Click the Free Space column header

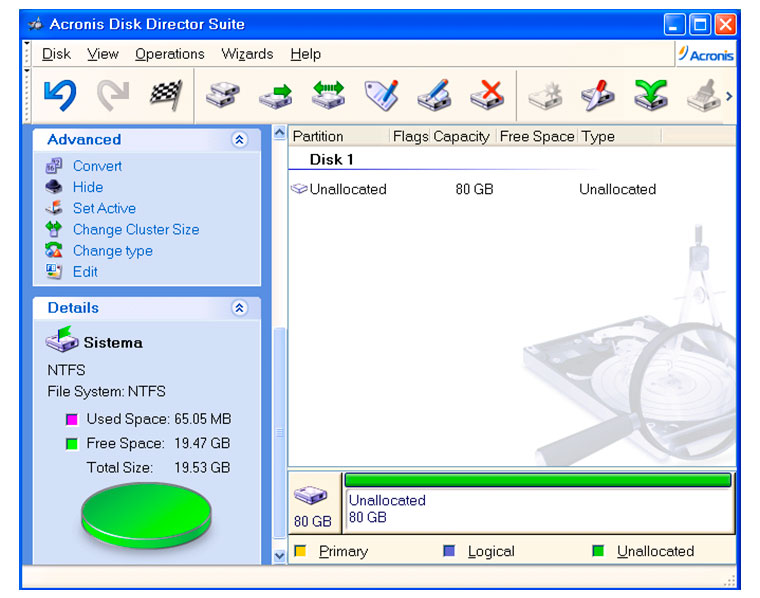pyautogui.click(x=537, y=137)
